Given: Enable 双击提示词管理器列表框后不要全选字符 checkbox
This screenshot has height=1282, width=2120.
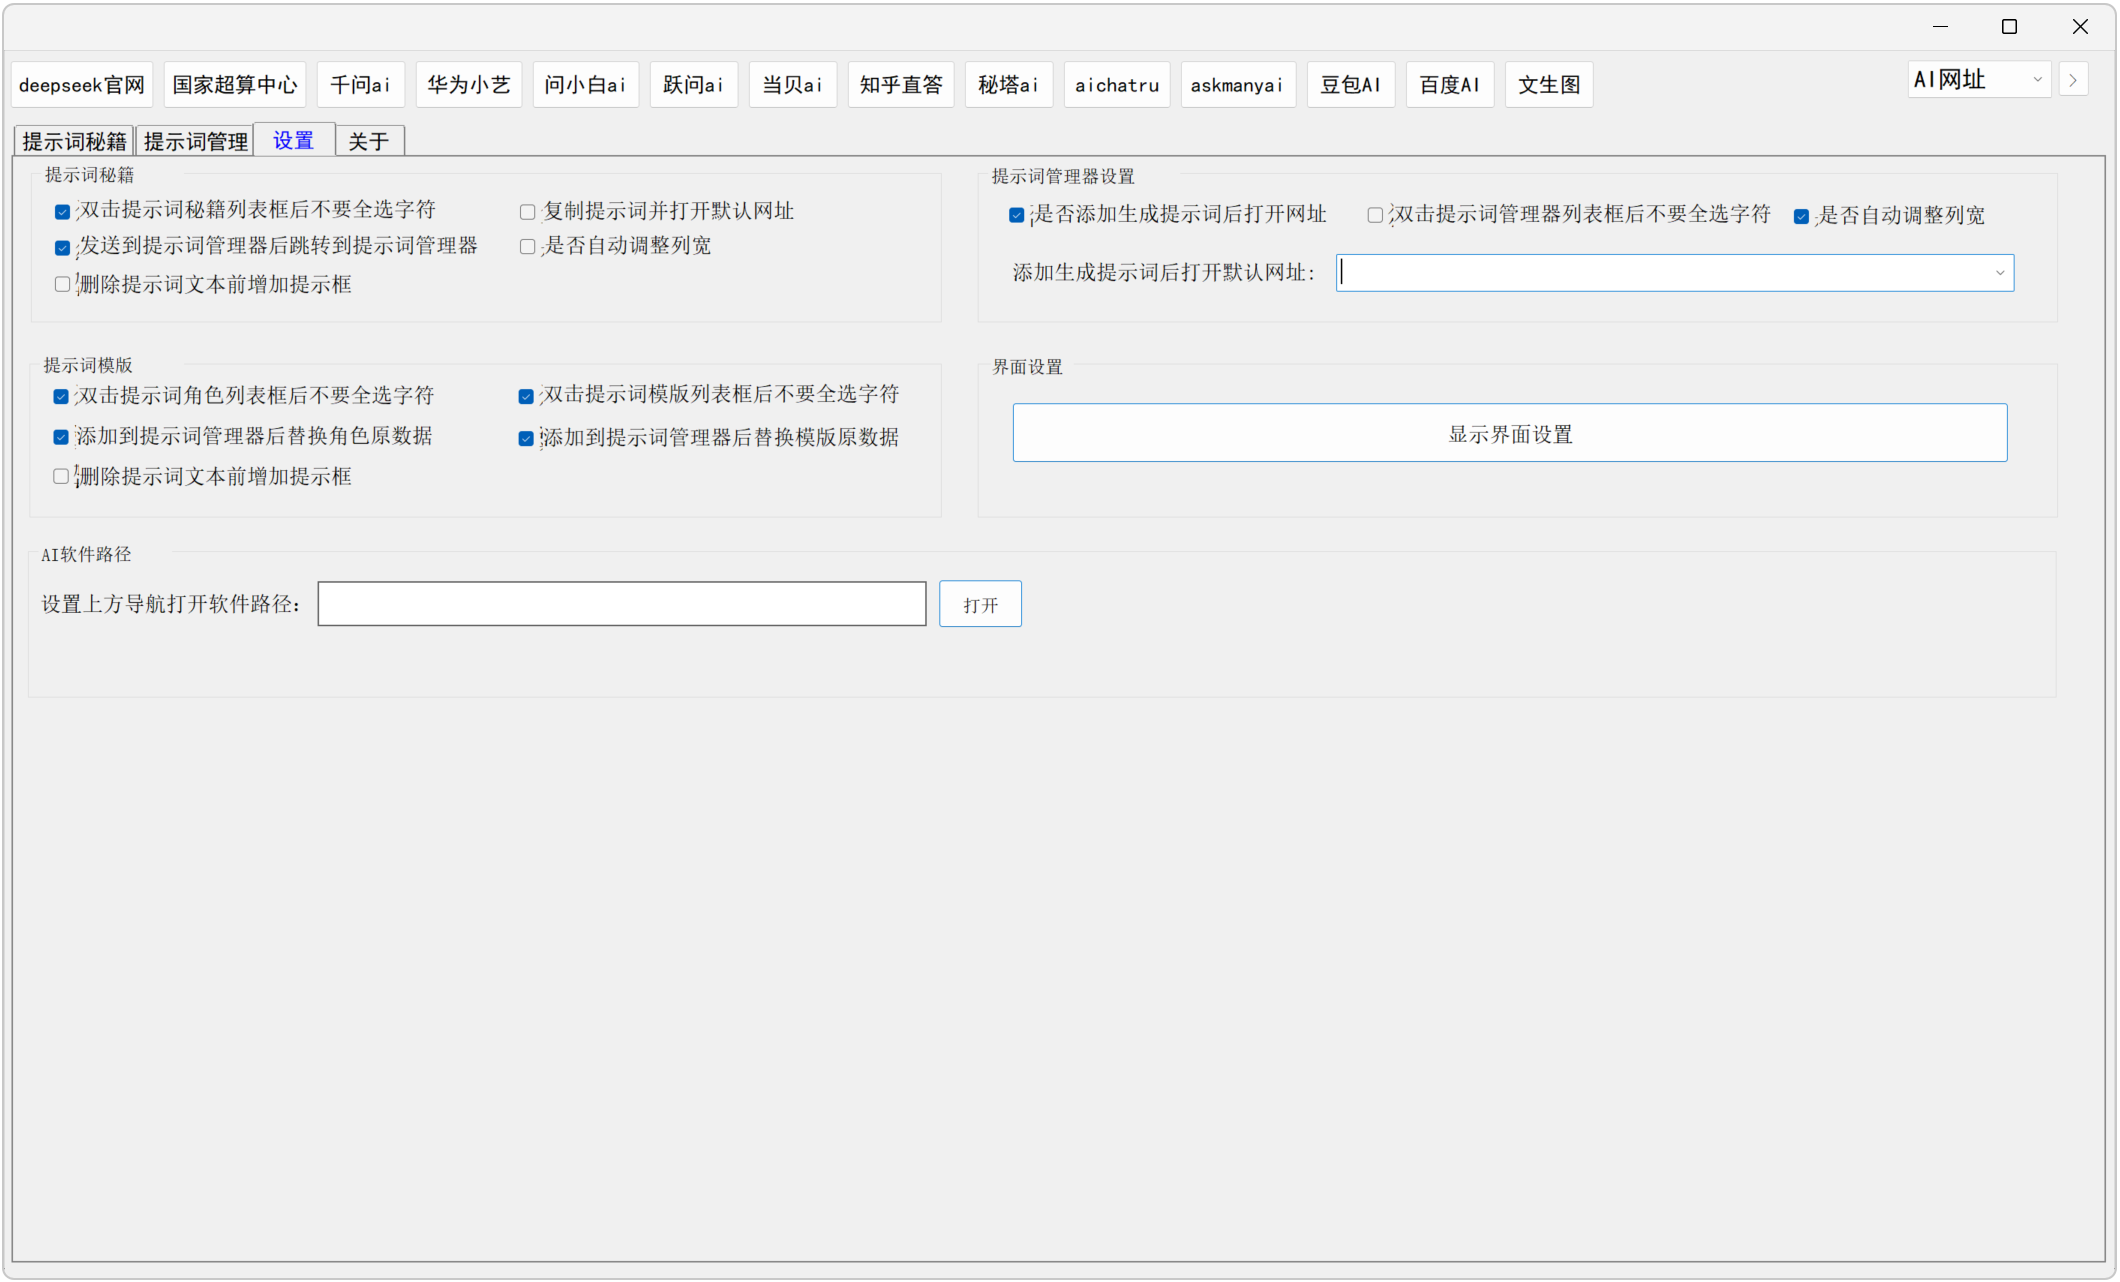Looking at the screenshot, I should tap(1375, 215).
